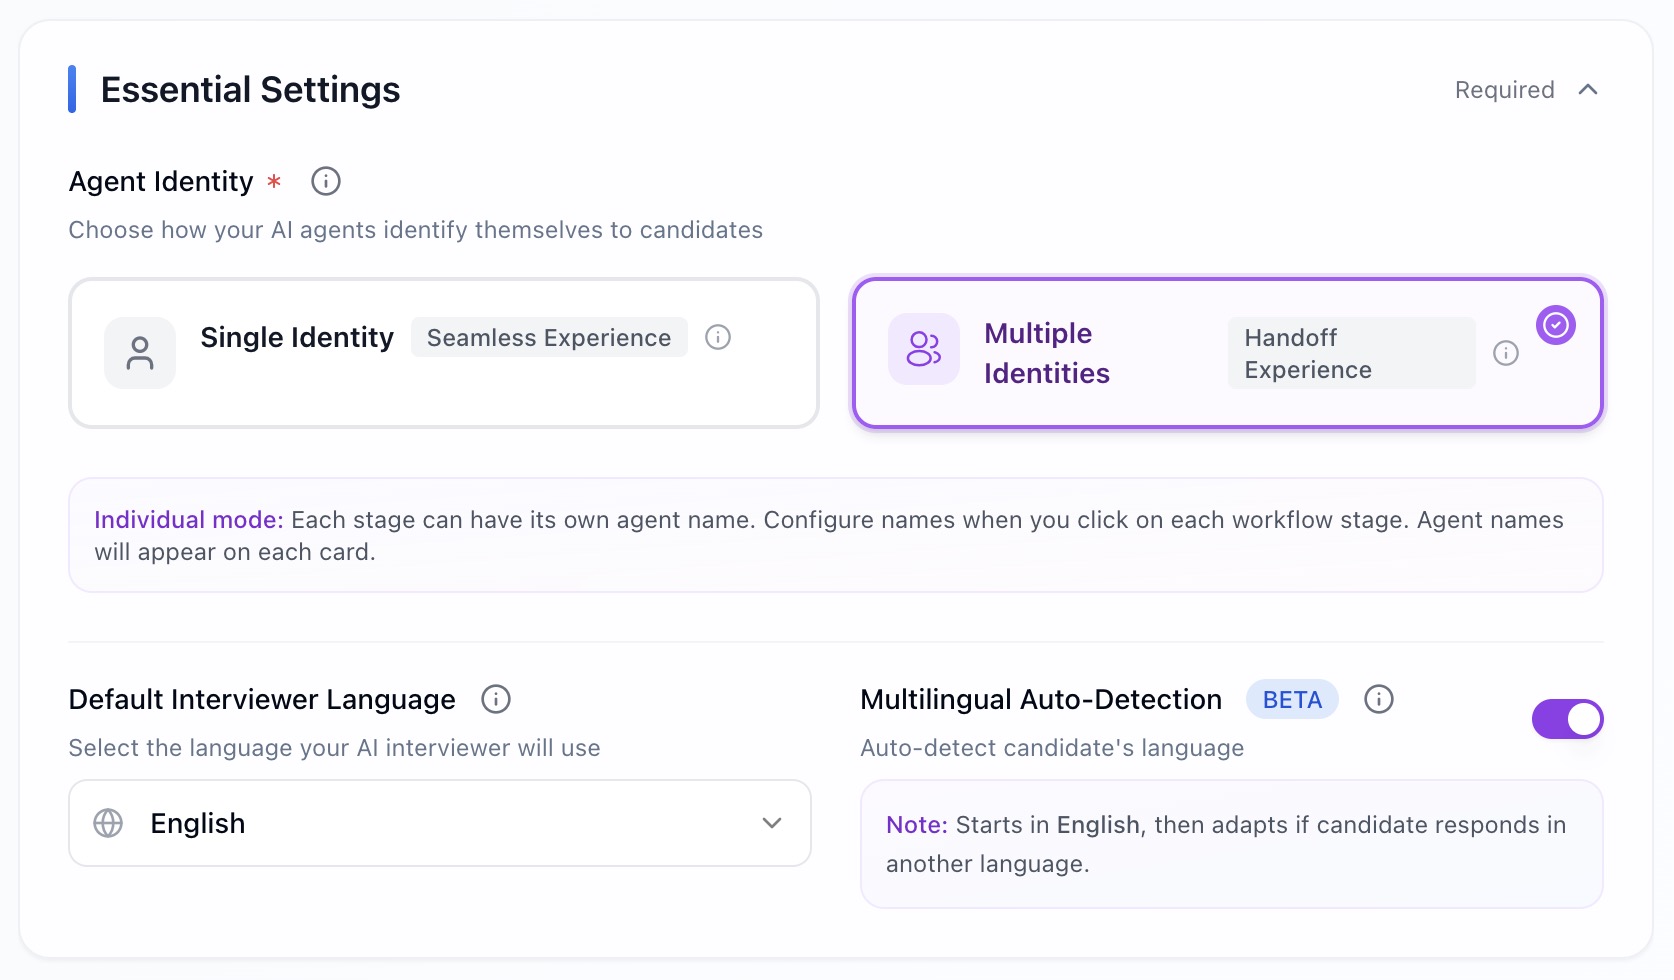Click info icon next to Handoff Experience
The width and height of the screenshot is (1674, 980).
(1506, 353)
